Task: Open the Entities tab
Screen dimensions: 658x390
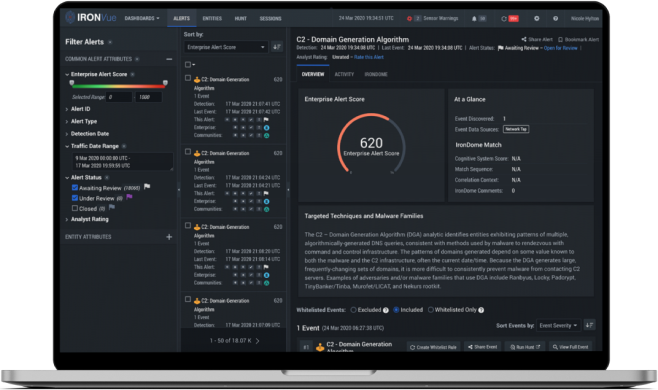Action: click(x=212, y=18)
